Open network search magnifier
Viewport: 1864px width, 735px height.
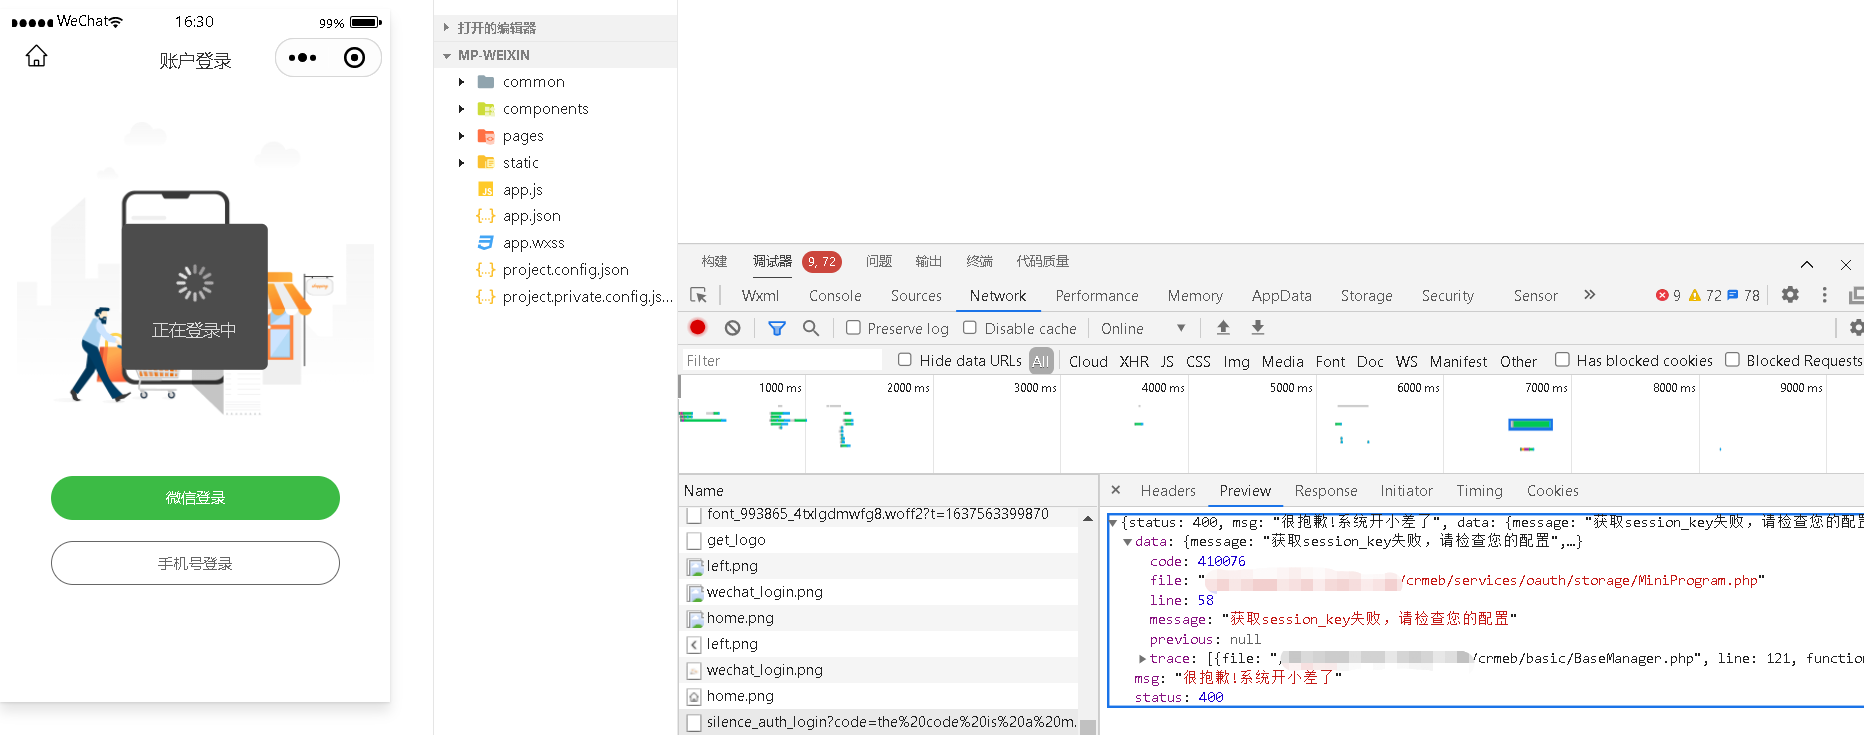[811, 327]
